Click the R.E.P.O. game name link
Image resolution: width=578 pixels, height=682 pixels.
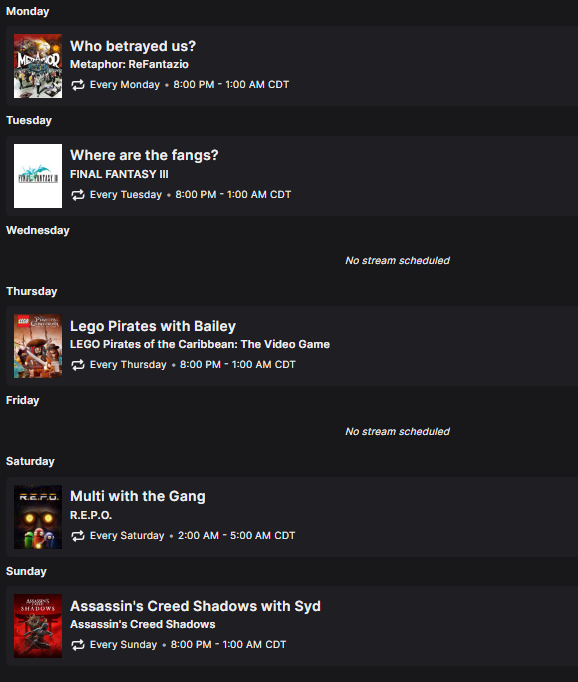(x=91, y=515)
